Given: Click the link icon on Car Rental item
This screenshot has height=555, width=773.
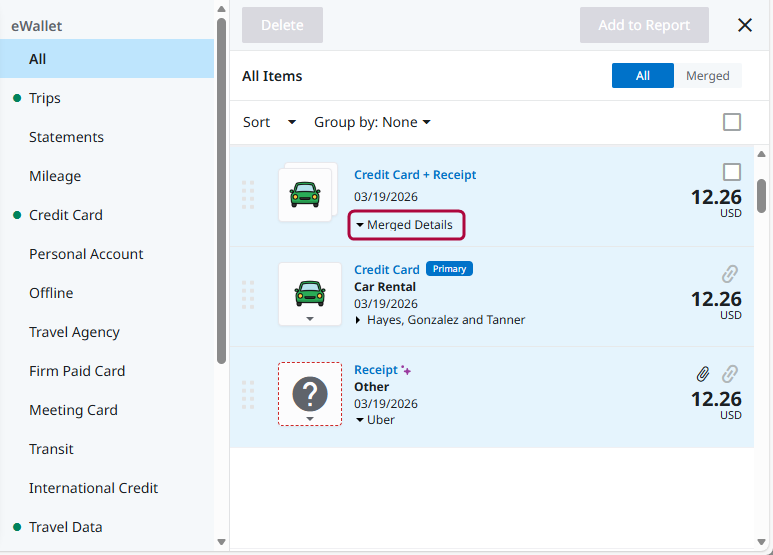Looking at the screenshot, I should pyautogui.click(x=730, y=273).
